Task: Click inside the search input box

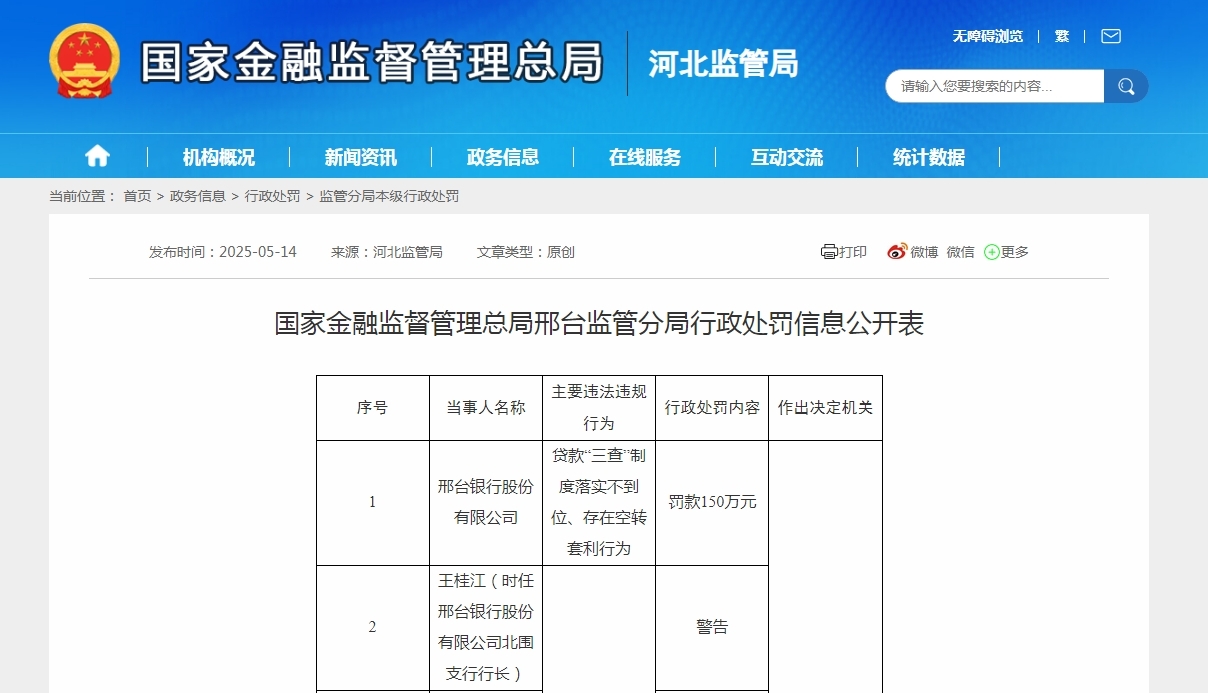Action: click(x=990, y=86)
